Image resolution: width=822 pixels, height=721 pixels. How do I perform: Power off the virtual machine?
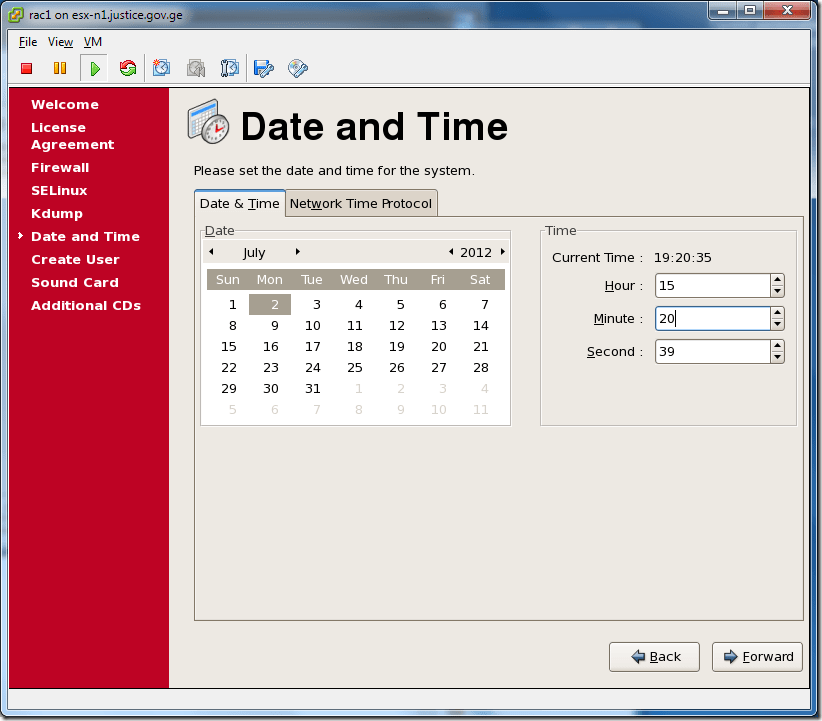click(x=26, y=68)
